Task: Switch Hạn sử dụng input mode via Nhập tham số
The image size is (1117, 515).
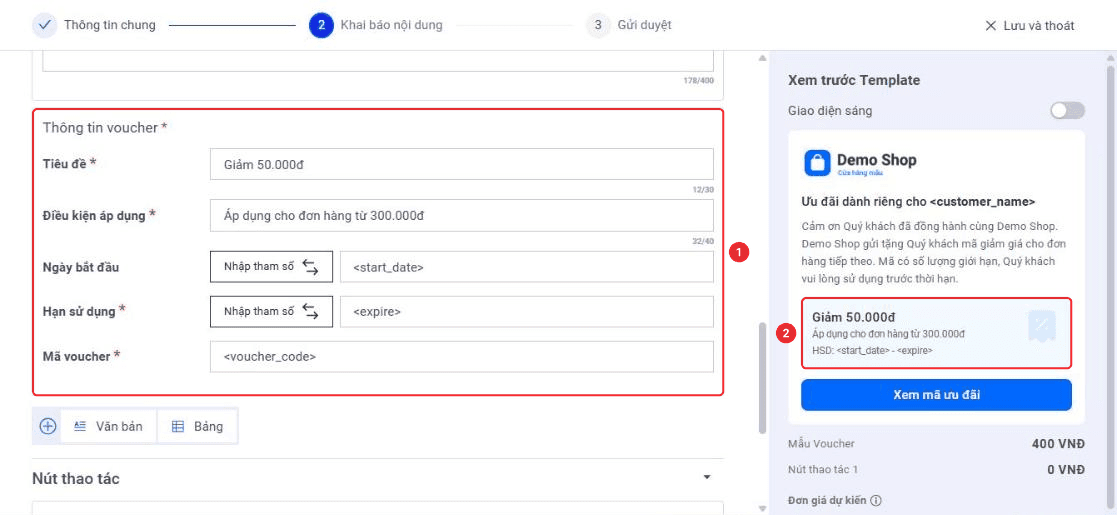Action: (271, 311)
